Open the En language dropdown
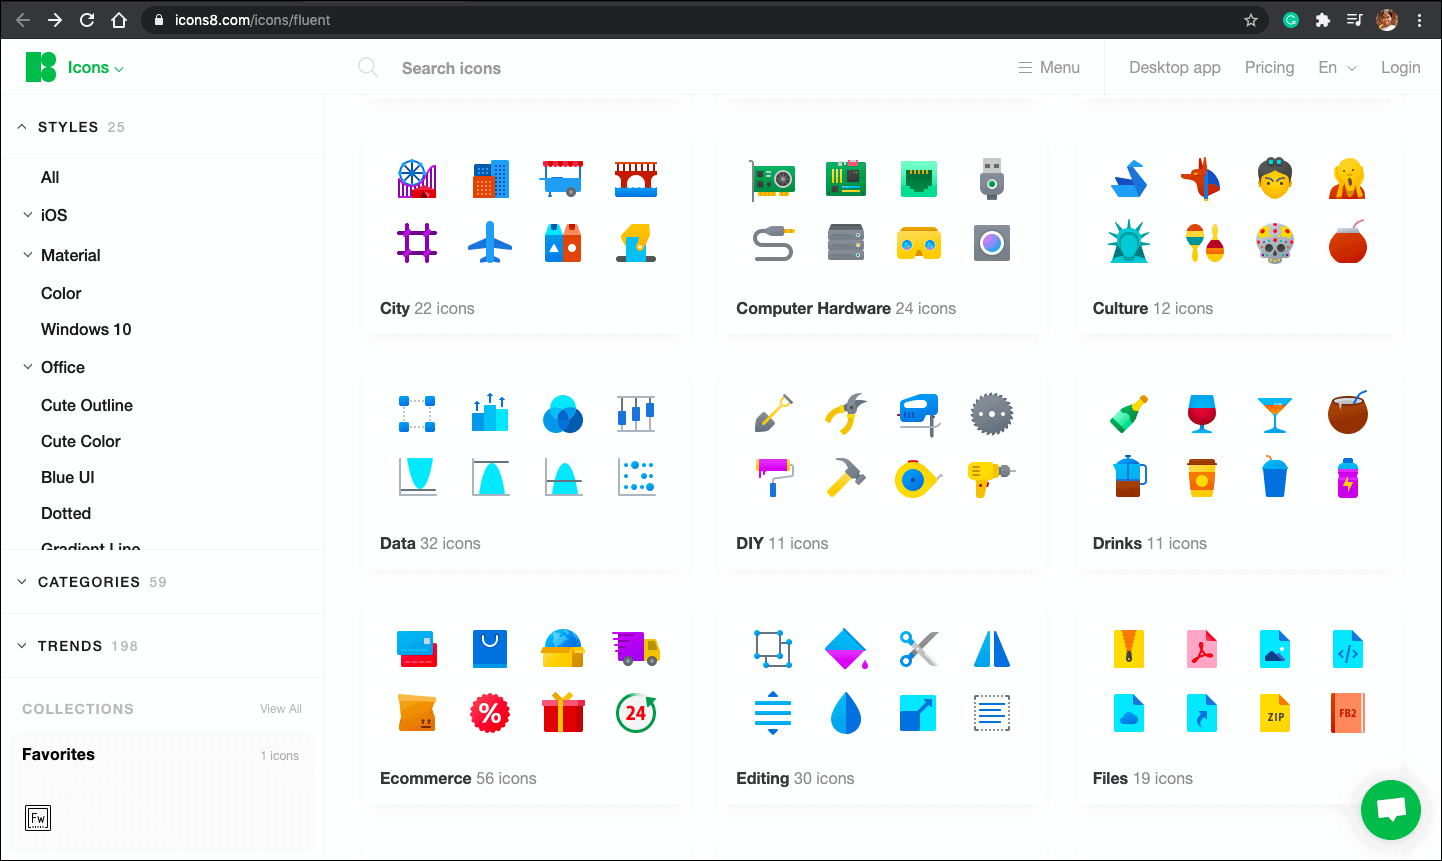The image size is (1442, 861). [1337, 67]
